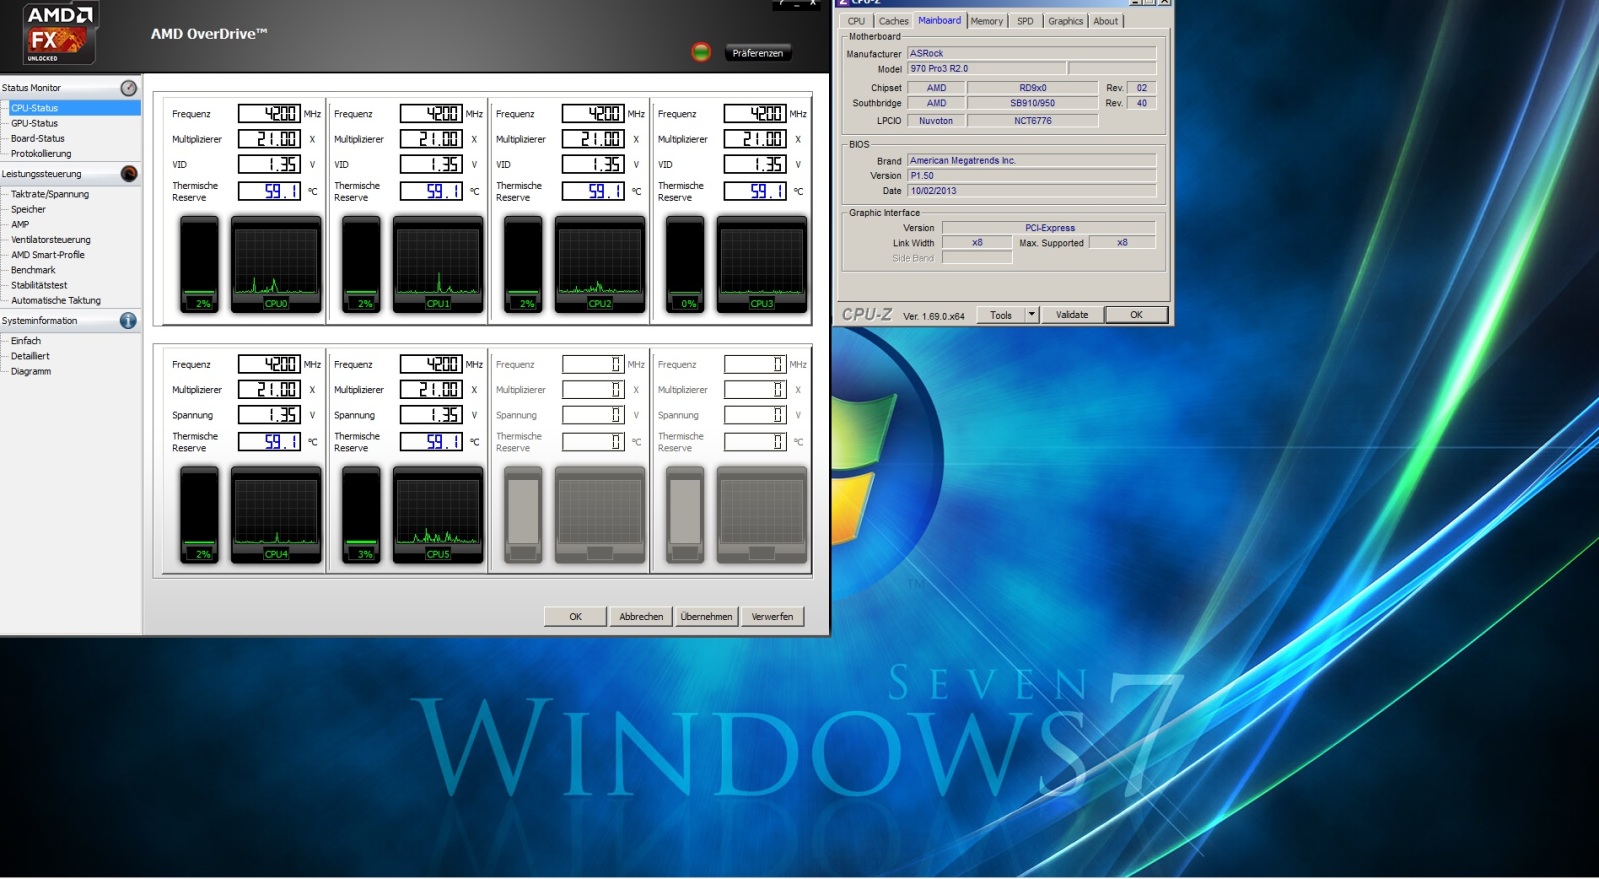The height and width of the screenshot is (879, 1599).
Task: Click the CPU0 usage graph
Action: [276, 265]
